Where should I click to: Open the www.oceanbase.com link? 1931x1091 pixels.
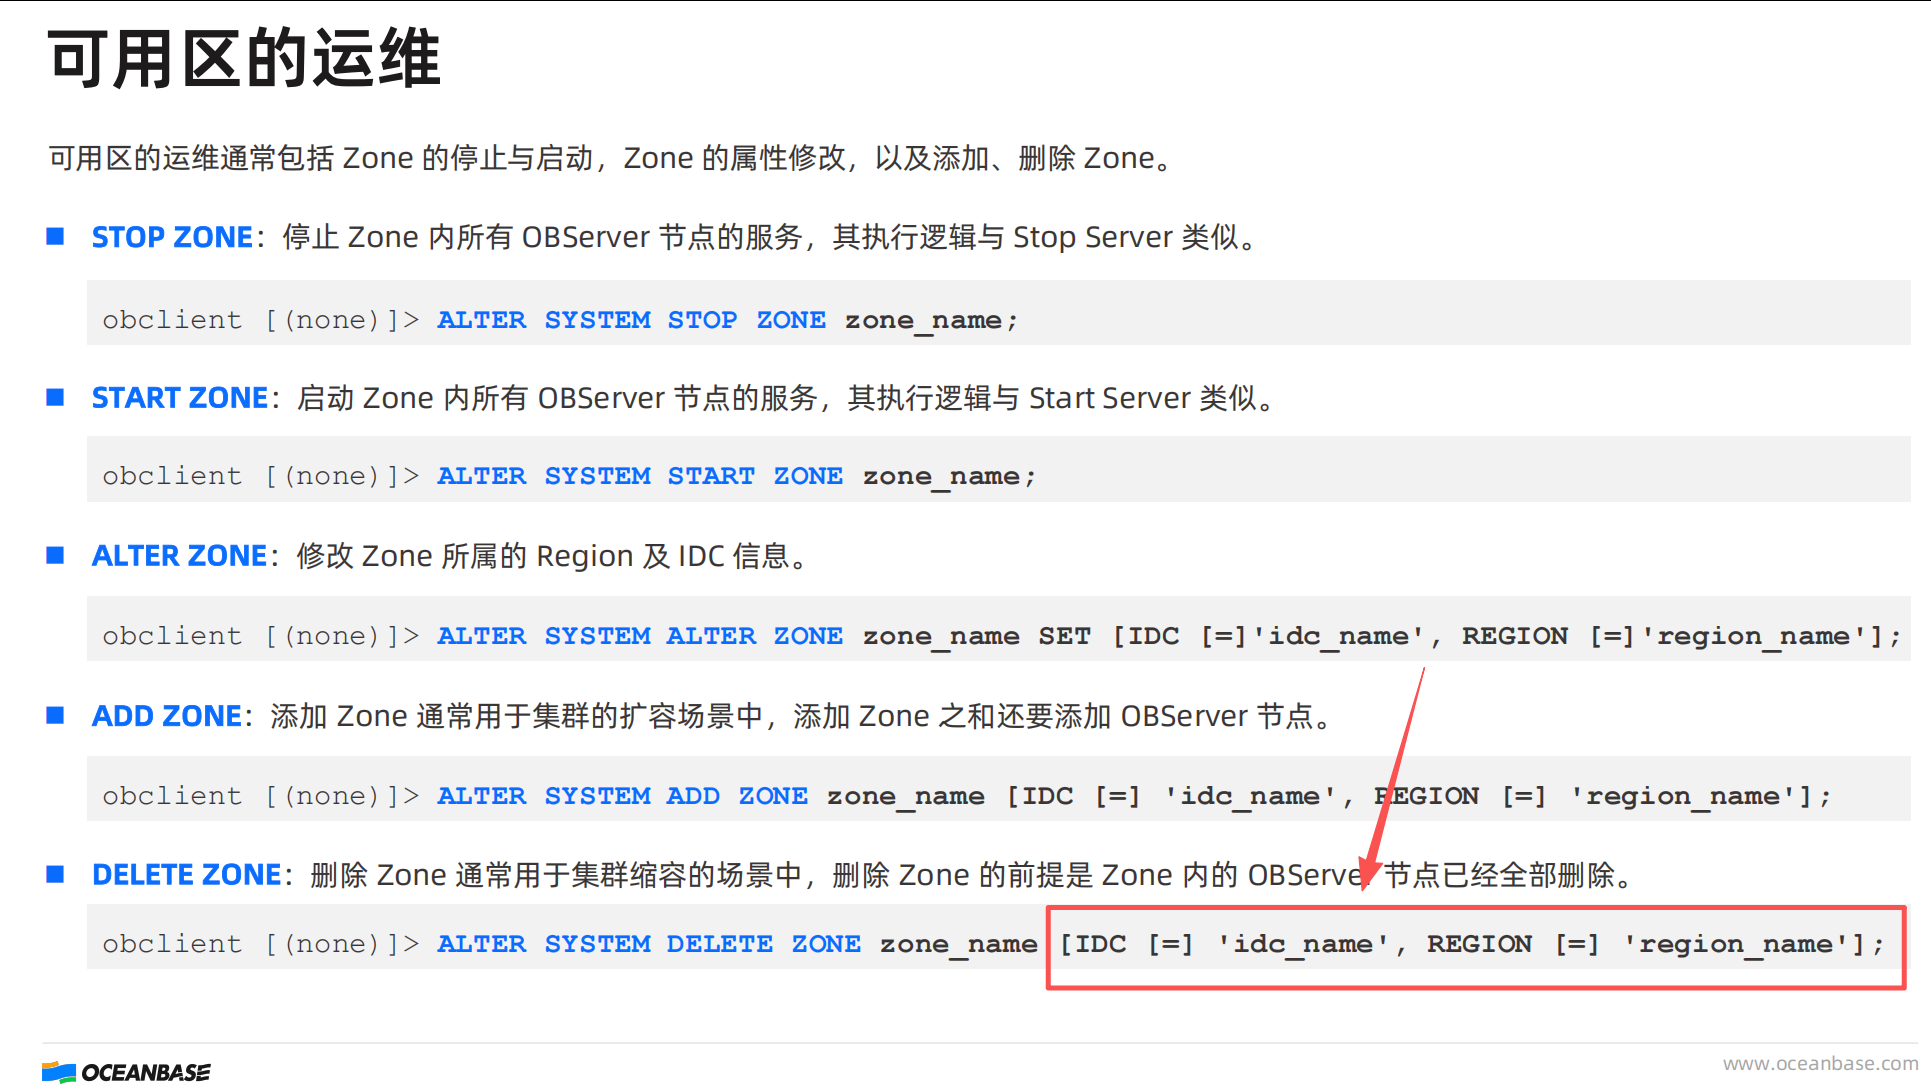1819,1063
